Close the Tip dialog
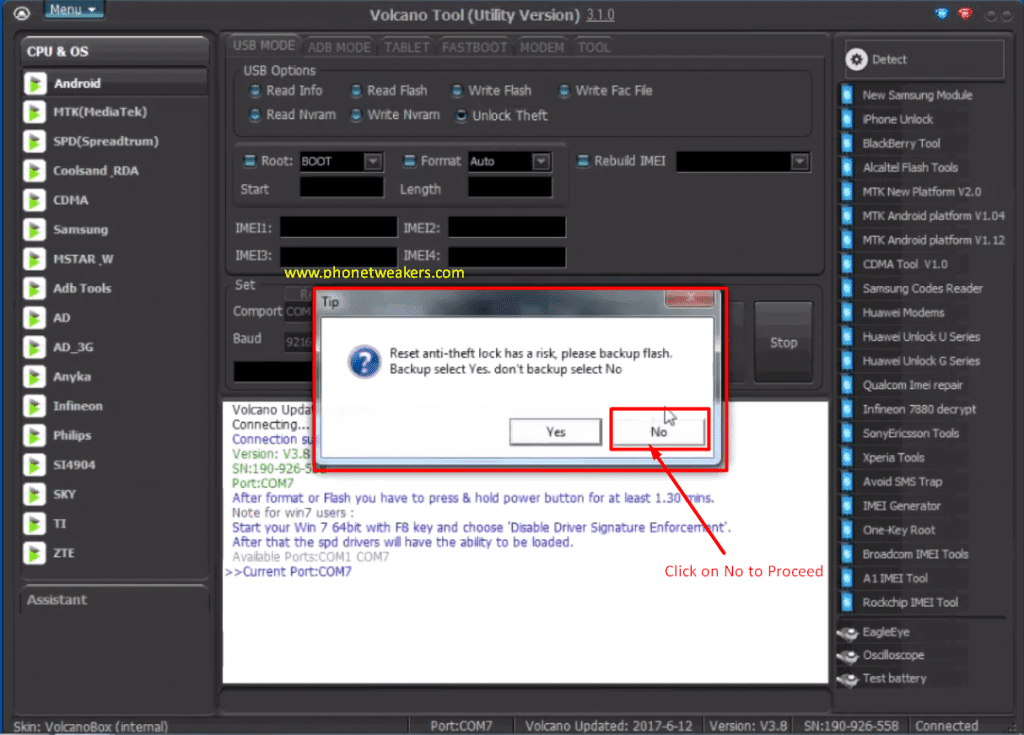 pyautogui.click(x=689, y=298)
